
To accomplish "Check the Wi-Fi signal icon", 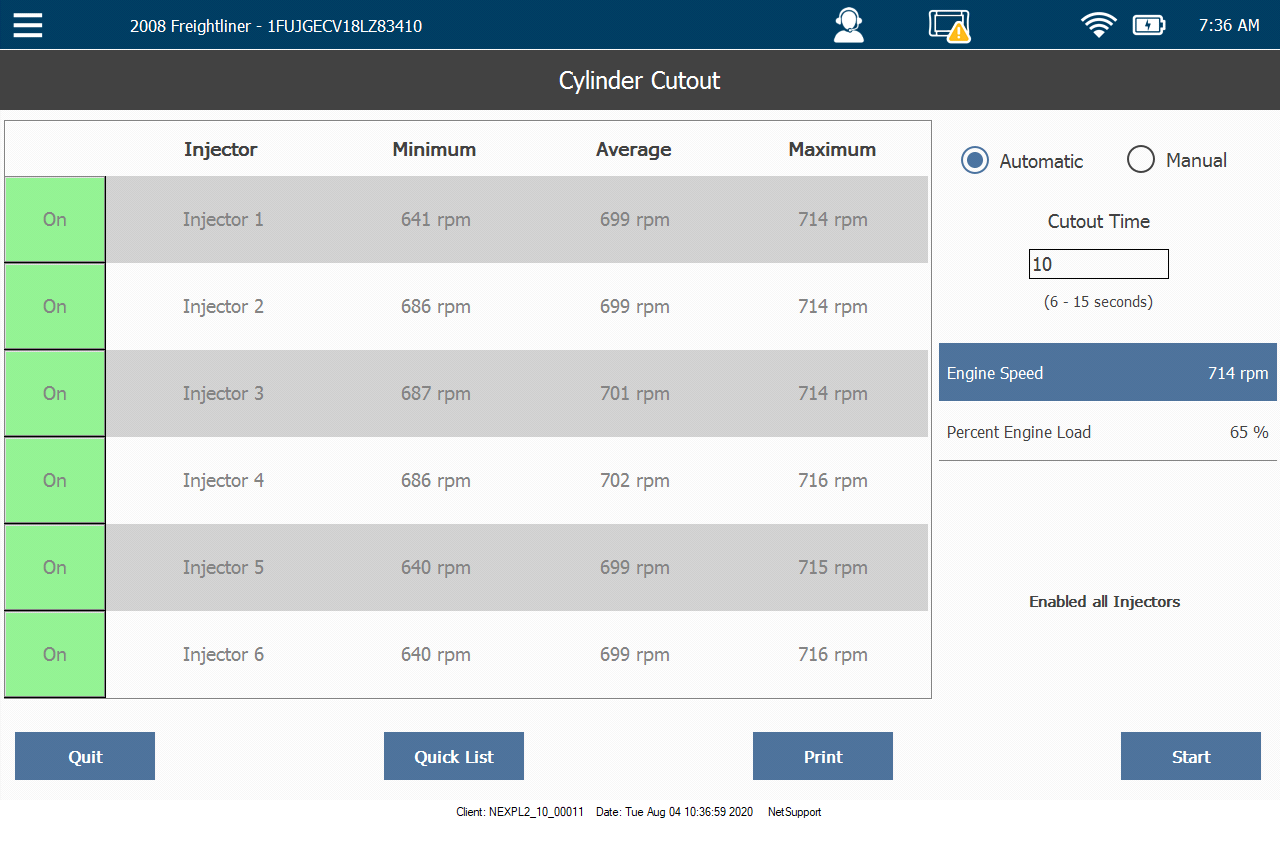I will point(1098,25).
